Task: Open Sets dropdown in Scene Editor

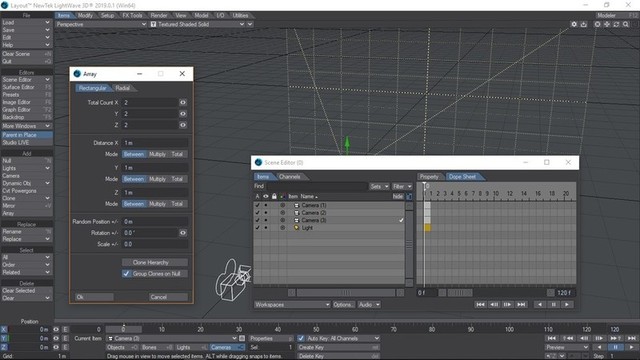Action: click(x=379, y=187)
